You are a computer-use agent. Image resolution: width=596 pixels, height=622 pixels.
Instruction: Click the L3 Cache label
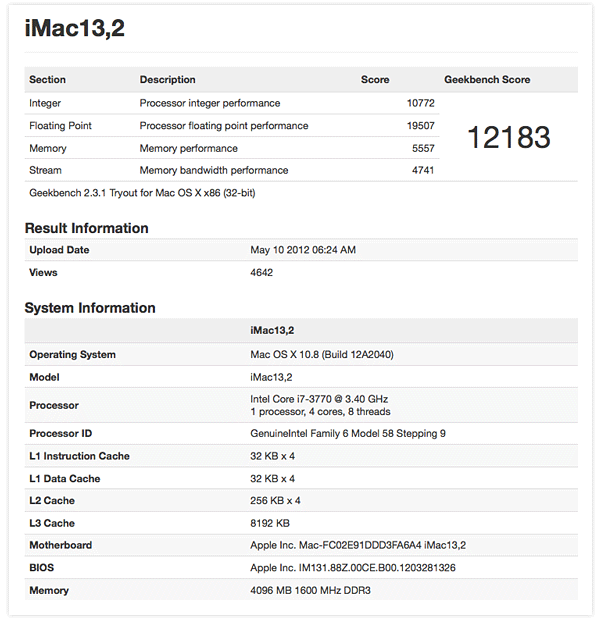coord(52,523)
